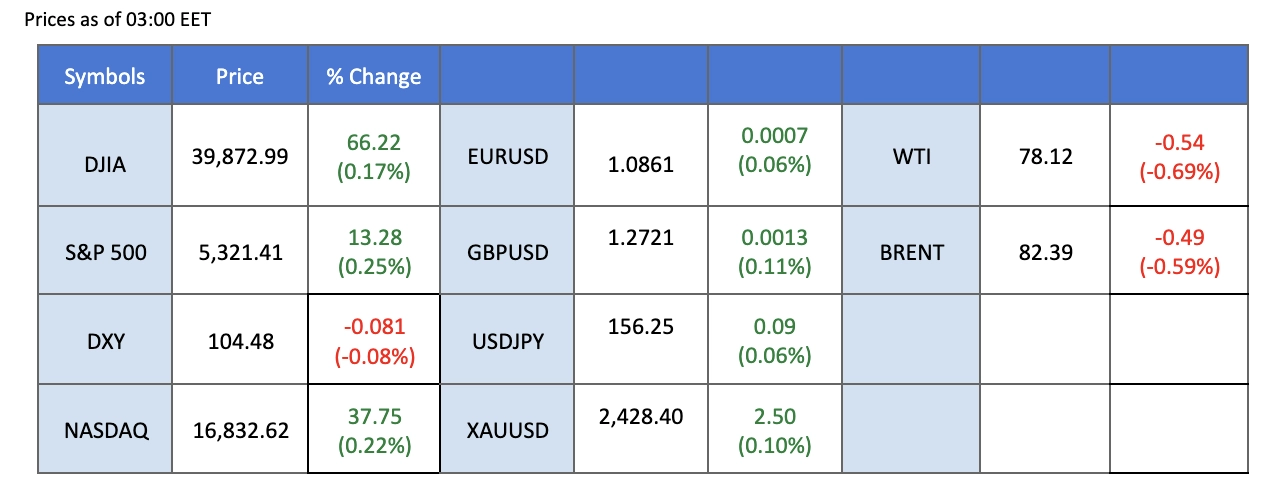Viewport: 1284px width, 496px height.
Task: Click the XAUUSD price 2,428.40
Action: [641, 416]
